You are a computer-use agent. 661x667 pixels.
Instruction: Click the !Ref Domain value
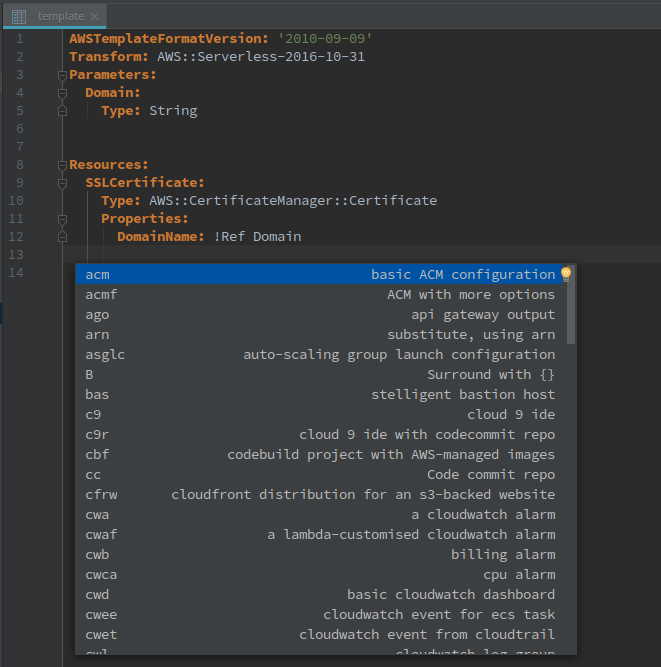tap(257, 237)
